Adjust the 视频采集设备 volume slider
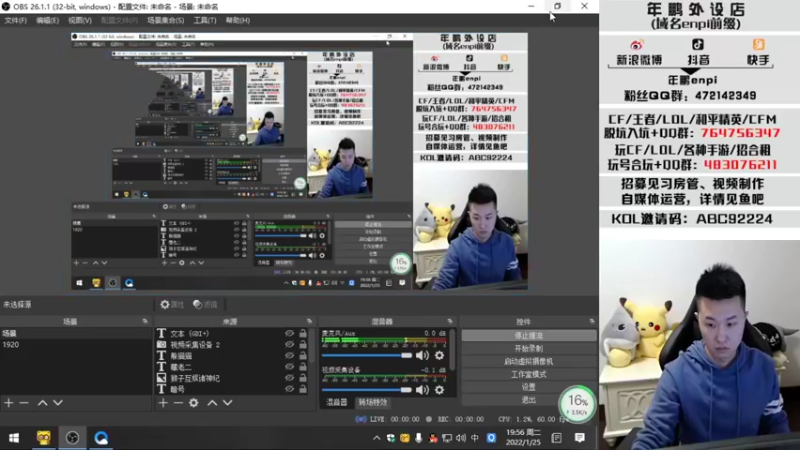 (366, 390)
